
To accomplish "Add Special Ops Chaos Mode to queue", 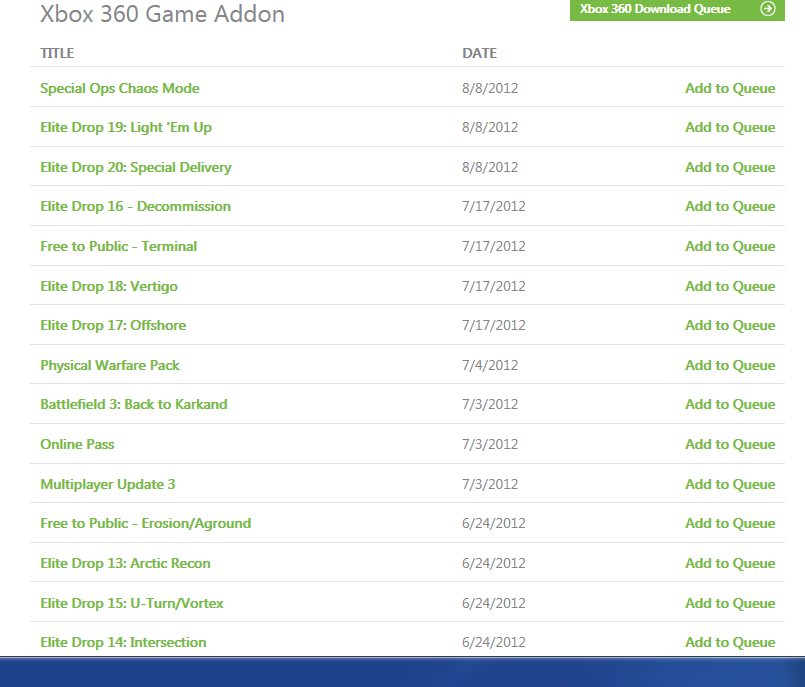I will coord(730,88).
